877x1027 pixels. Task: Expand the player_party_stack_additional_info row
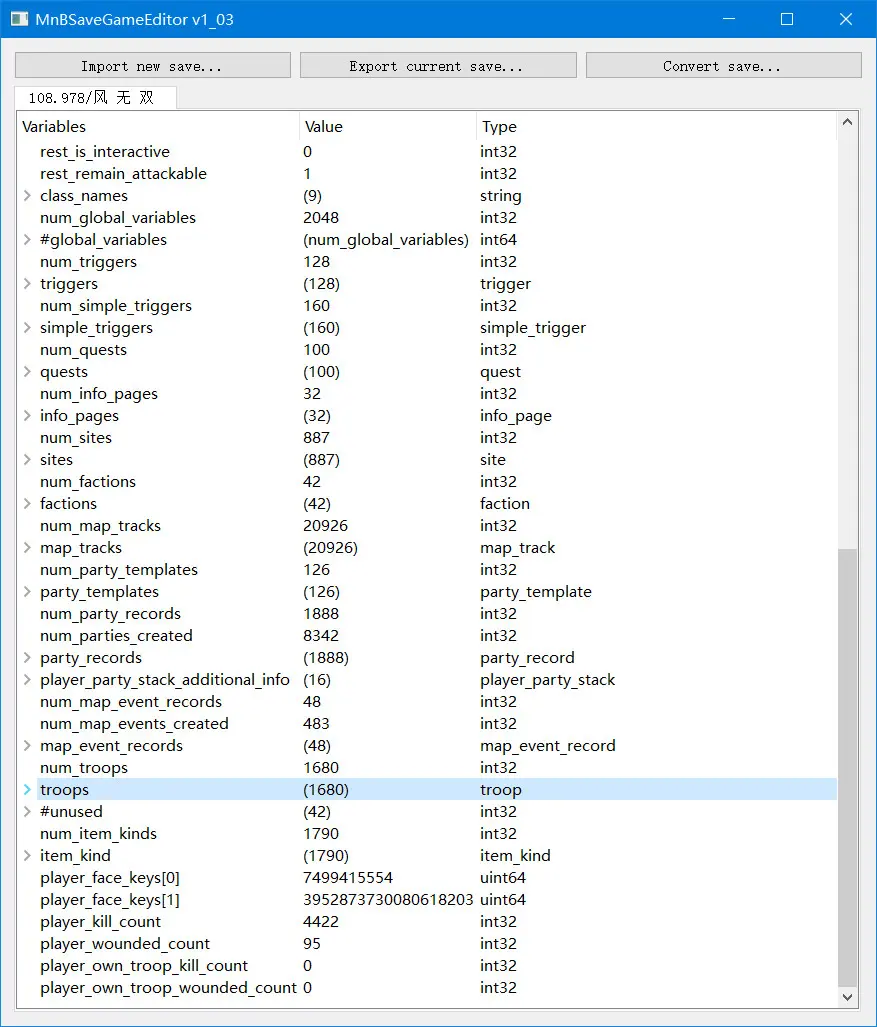tap(28, 680)
